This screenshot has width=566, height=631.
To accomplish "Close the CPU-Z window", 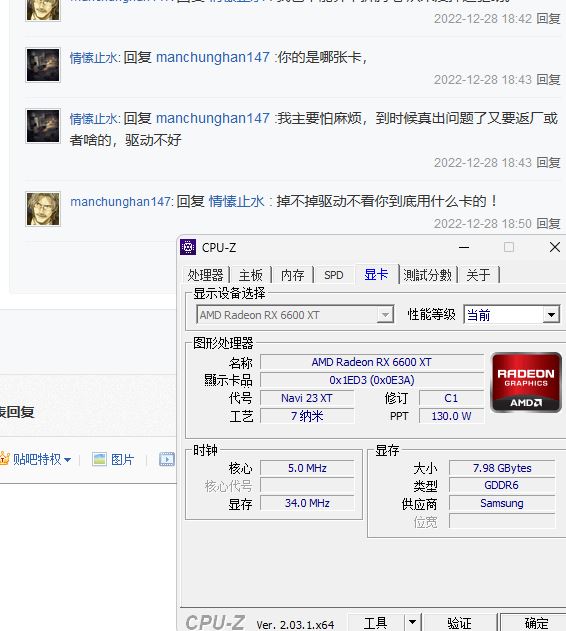I will [x=555, y=247].
